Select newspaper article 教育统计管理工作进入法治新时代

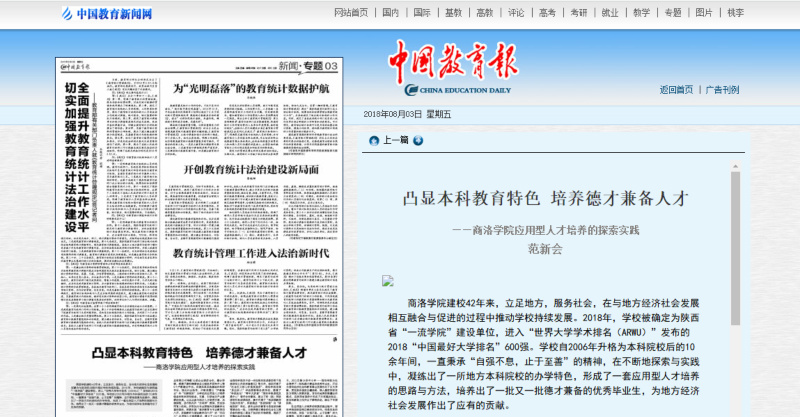click(251, 253)
